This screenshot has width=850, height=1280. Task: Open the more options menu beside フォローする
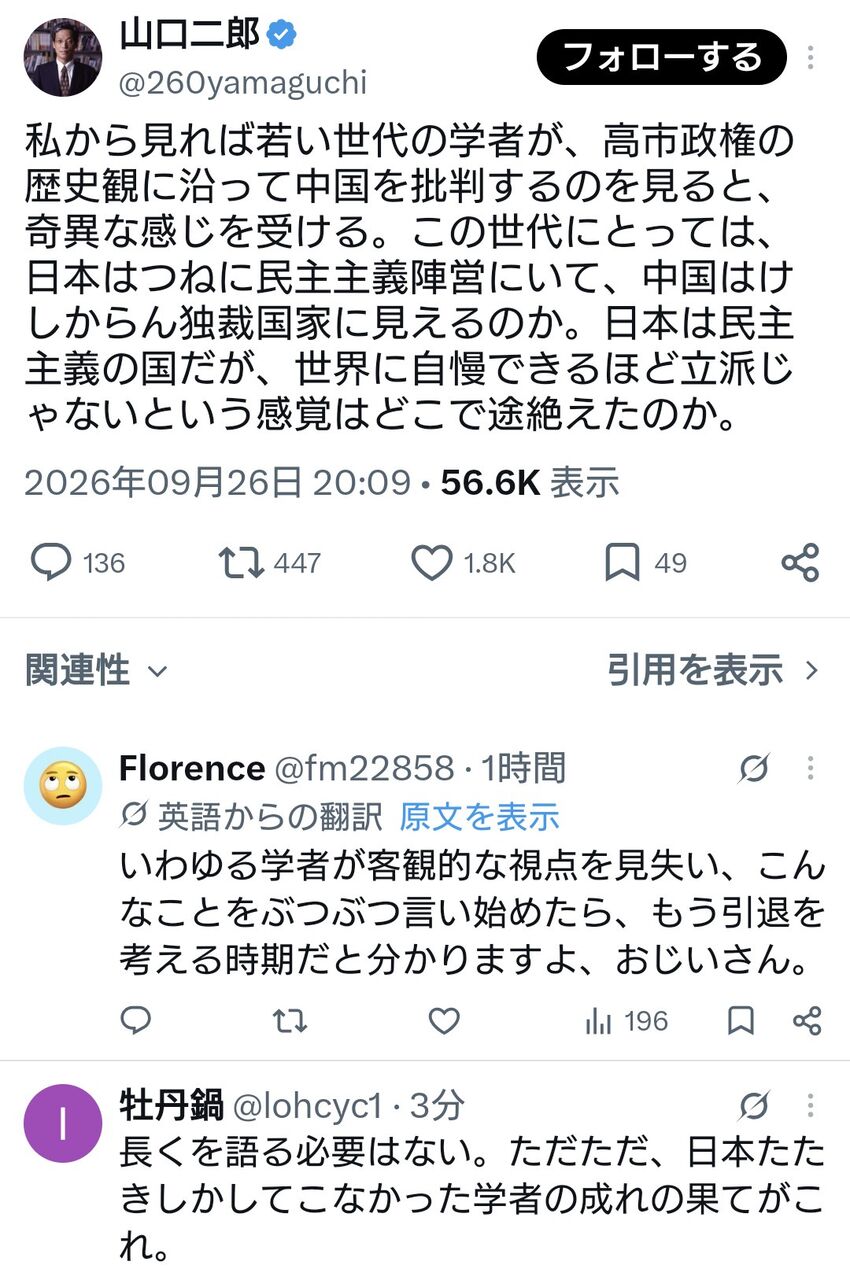[812, 57]
